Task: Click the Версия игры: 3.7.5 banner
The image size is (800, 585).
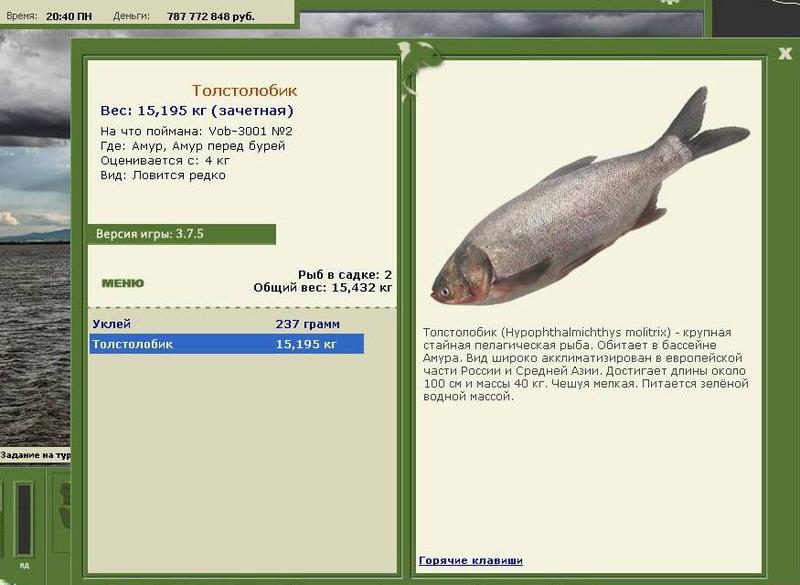Action: 182,234
